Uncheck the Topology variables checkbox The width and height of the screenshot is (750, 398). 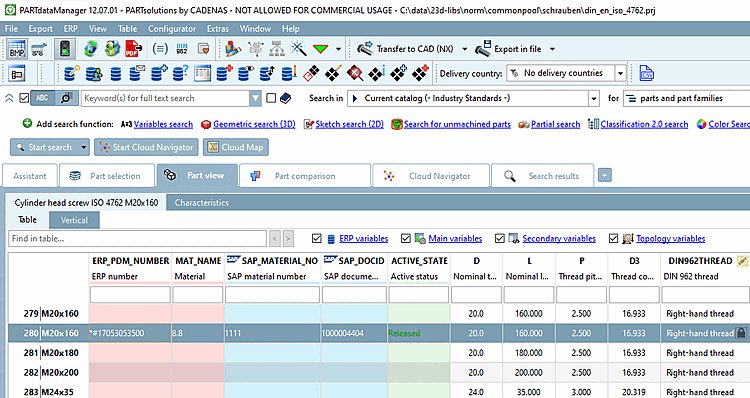point(614,238)
